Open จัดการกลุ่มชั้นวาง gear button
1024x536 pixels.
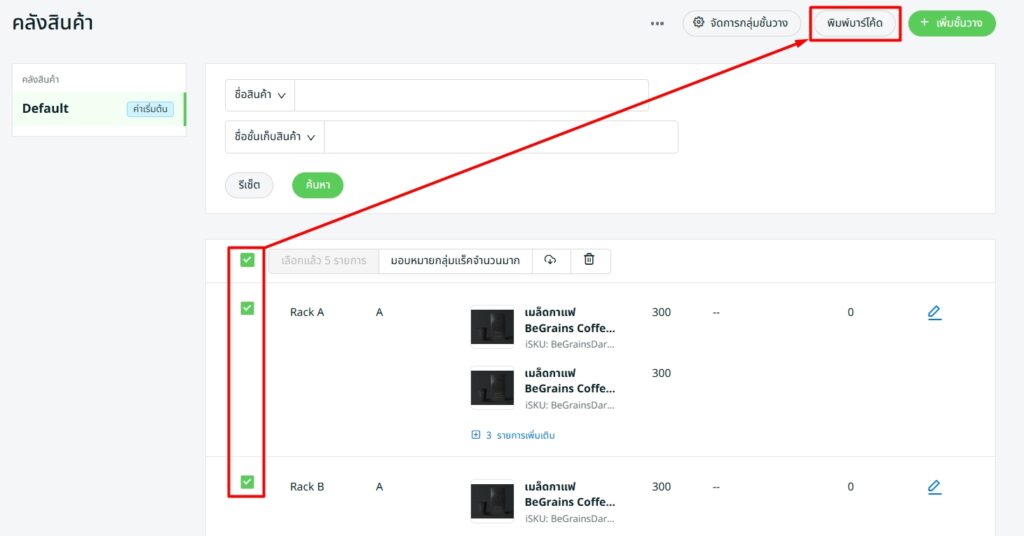click(741, 23)
